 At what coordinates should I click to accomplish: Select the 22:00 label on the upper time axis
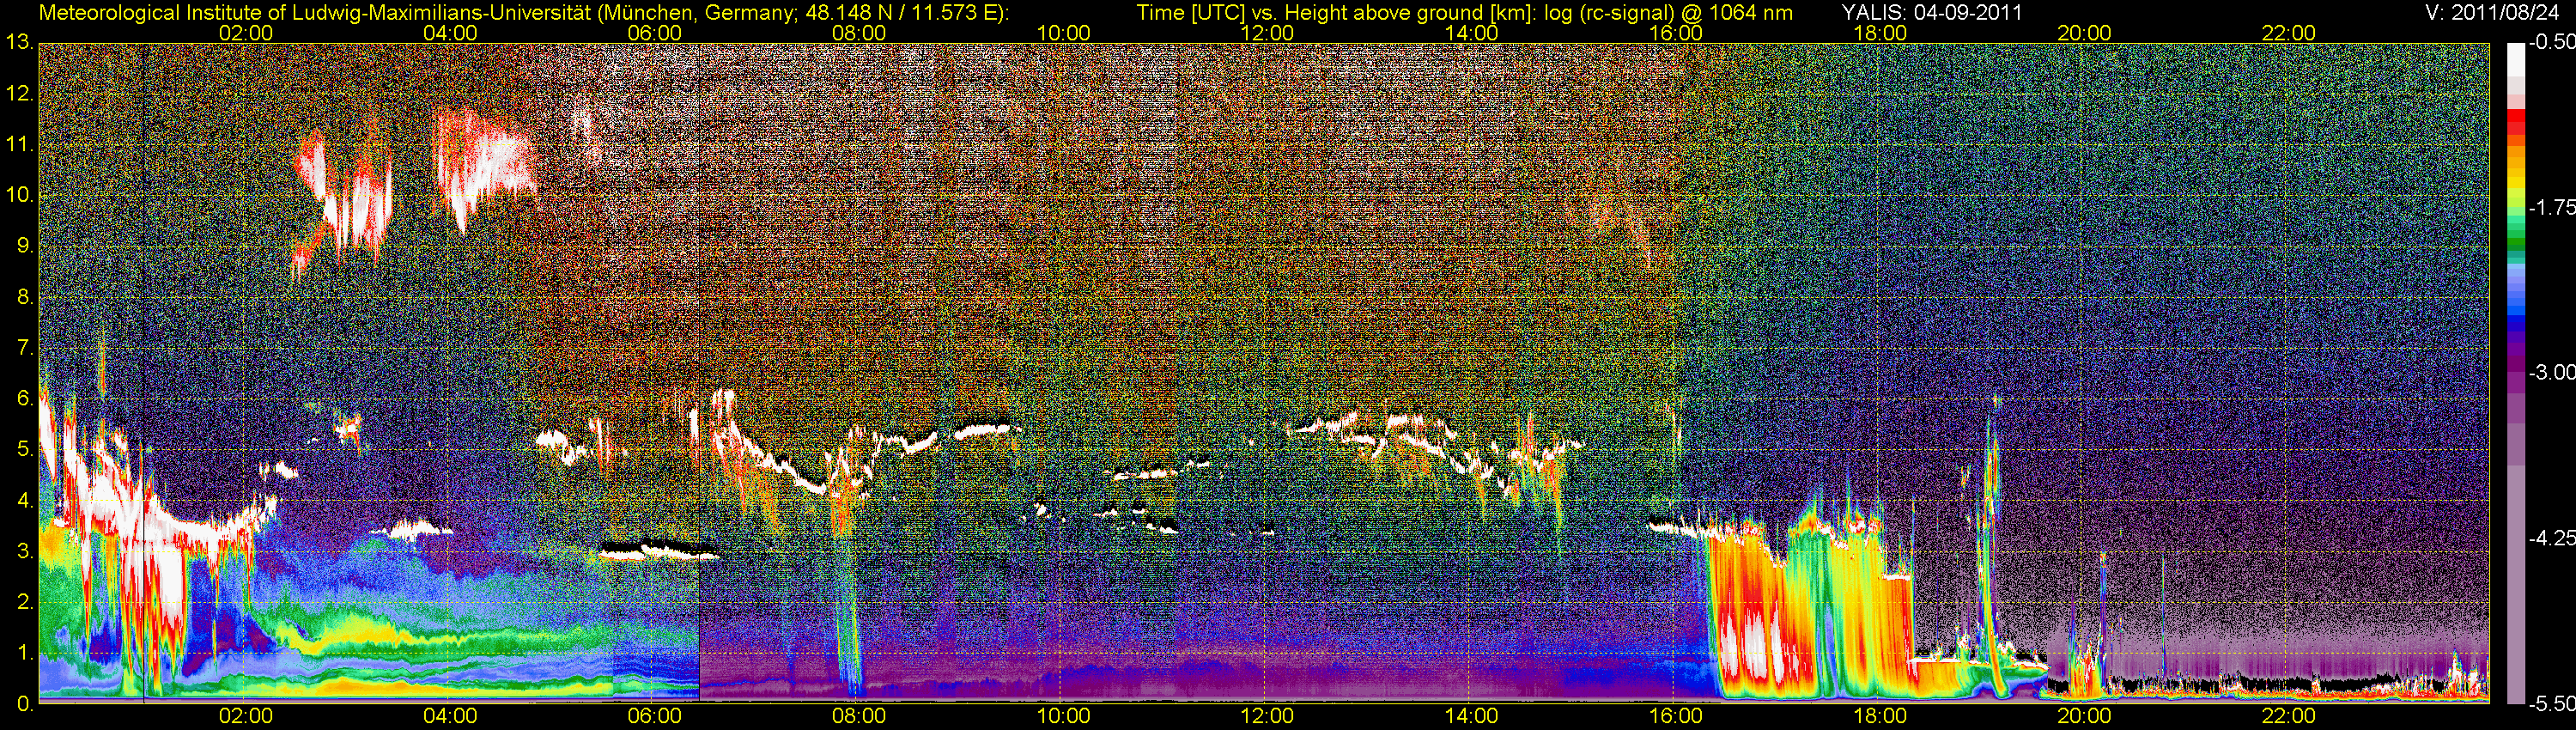click(x=2289, y=33)
